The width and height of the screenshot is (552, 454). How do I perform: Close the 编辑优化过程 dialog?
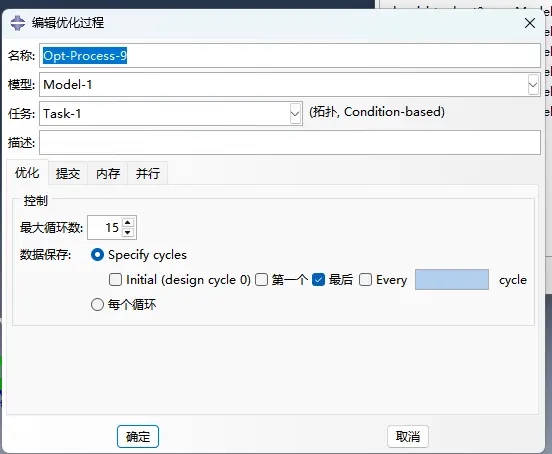(530, 23)
